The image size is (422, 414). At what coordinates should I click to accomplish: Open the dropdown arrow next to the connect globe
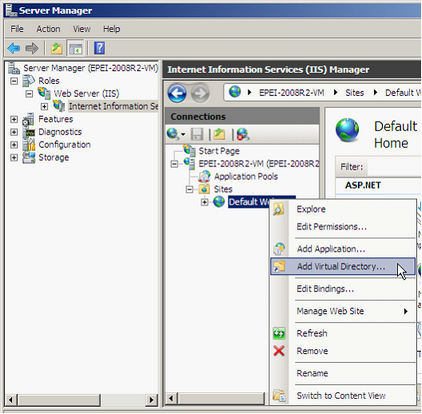coord(183,135)
